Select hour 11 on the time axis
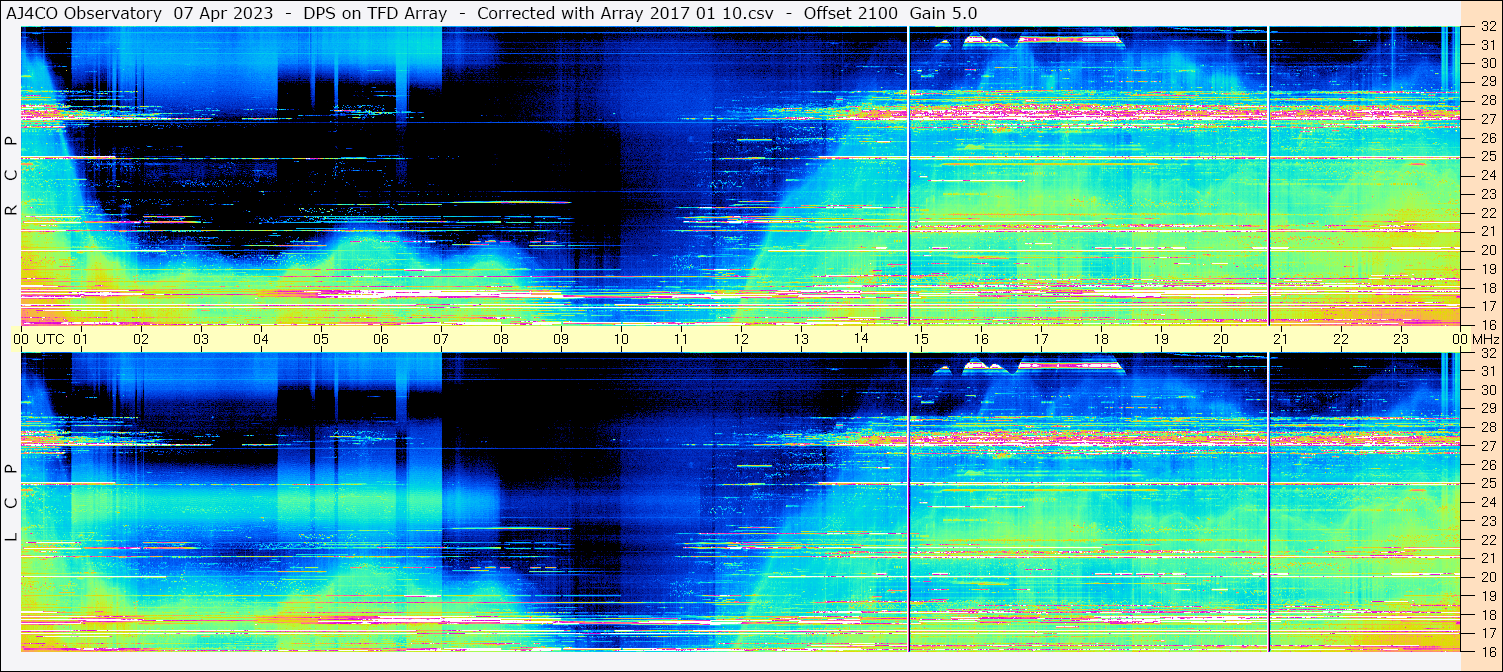1503x672 pixels. click(x=681, y=339)
